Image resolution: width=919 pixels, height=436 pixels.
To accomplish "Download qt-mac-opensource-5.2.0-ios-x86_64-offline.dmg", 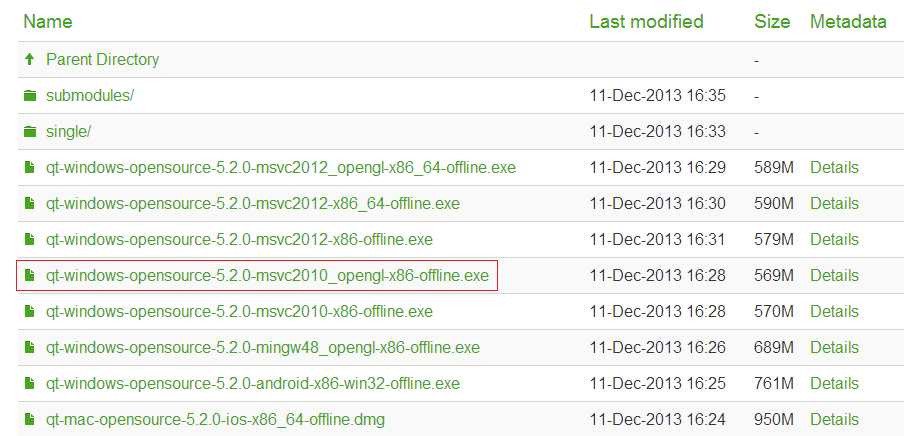I will point(216,420).
